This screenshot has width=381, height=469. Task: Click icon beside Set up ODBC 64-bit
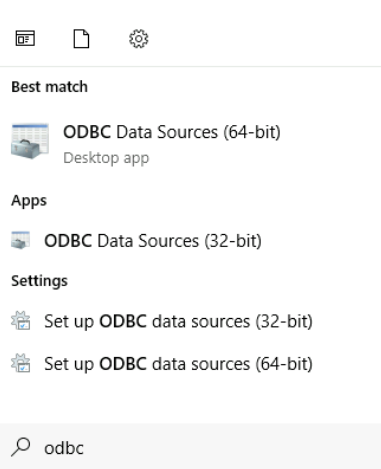coord(21,363)
